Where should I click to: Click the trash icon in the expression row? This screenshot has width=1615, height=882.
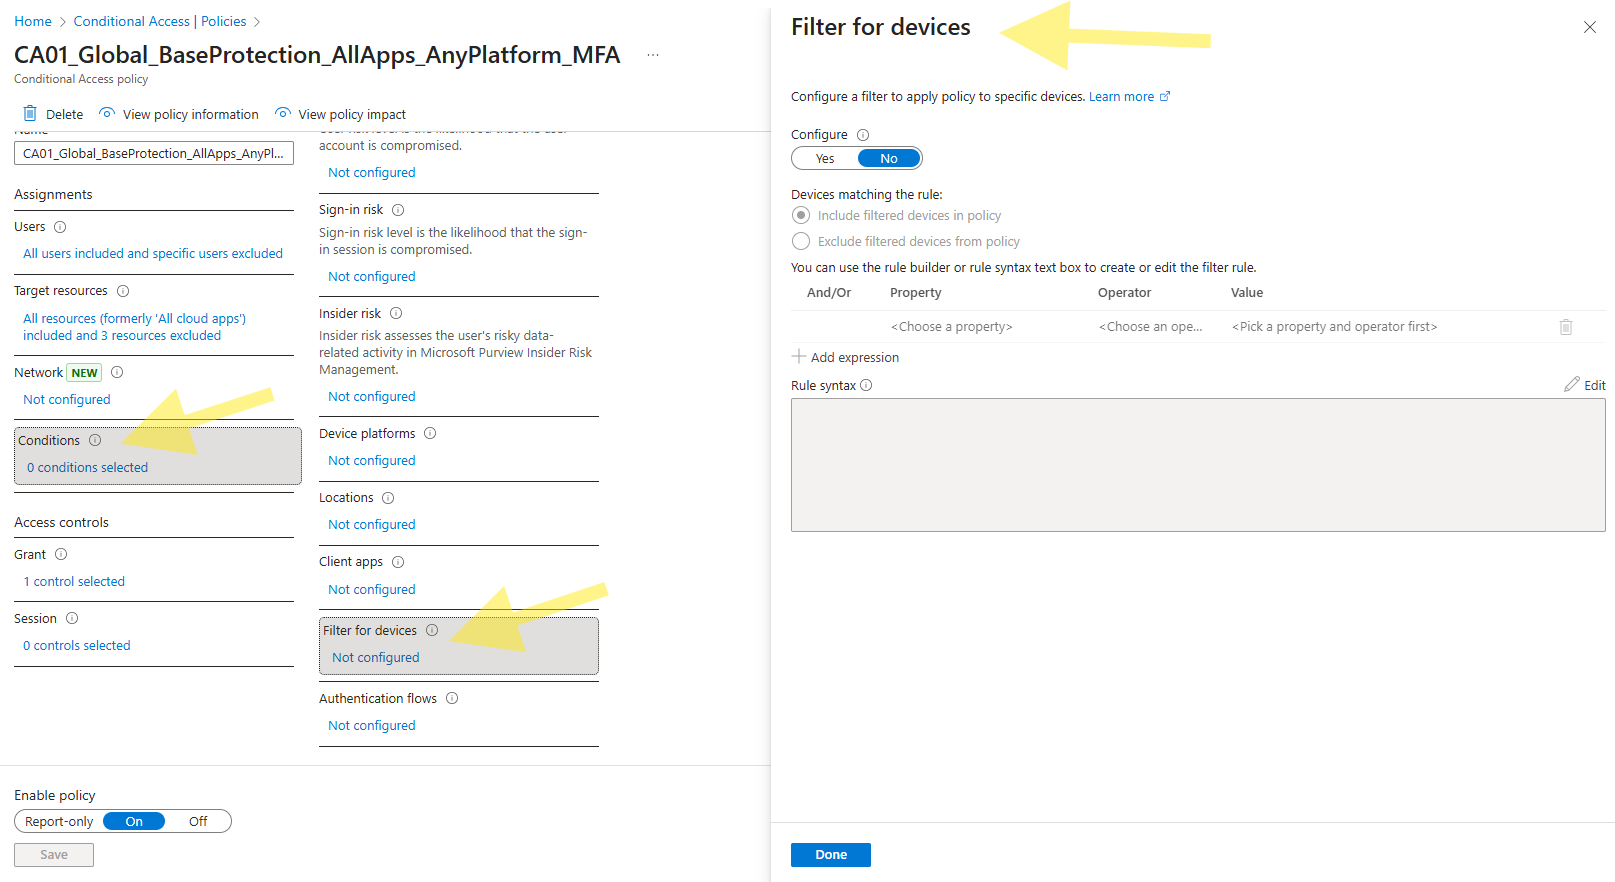1566,327
